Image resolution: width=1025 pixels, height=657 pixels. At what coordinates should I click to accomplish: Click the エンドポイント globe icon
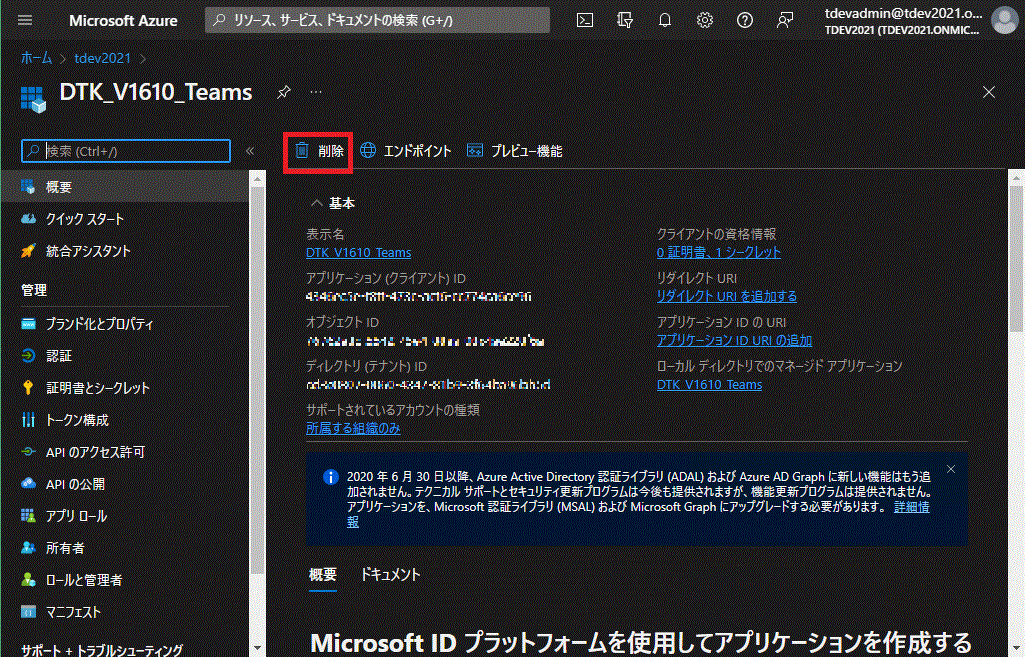tap(368, 150)
